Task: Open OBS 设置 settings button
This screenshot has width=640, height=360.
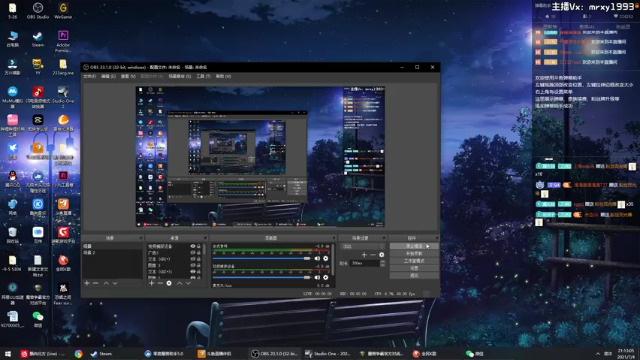Action: point(414,268)
